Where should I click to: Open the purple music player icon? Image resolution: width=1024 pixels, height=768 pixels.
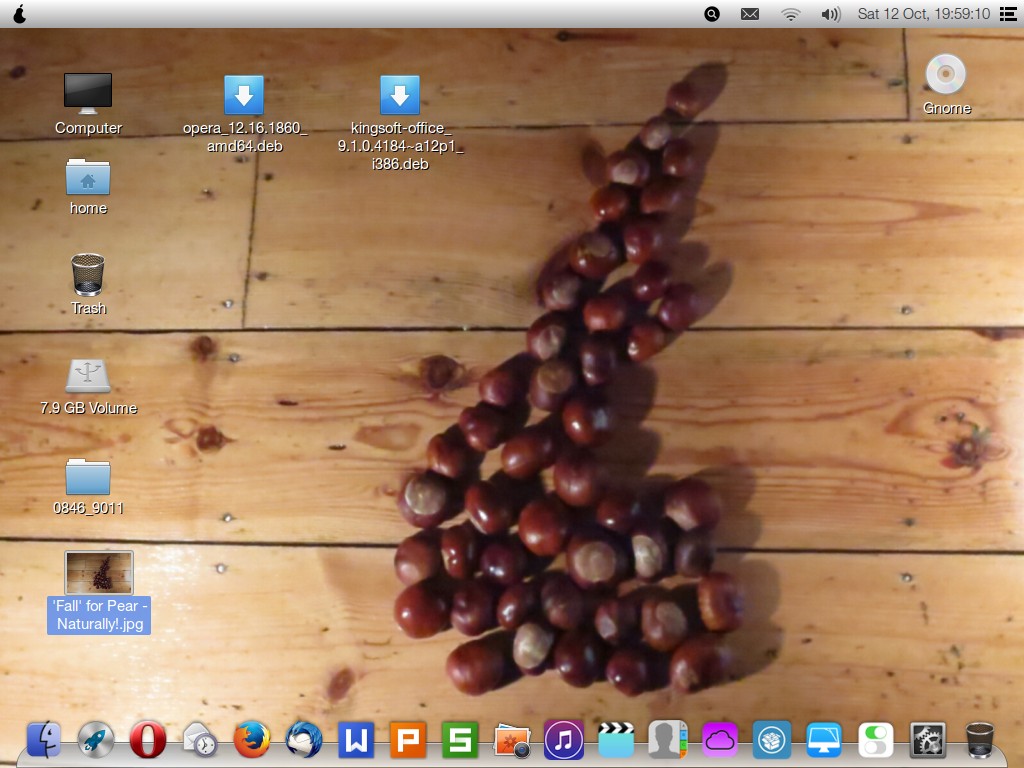(x=564, y=741)
